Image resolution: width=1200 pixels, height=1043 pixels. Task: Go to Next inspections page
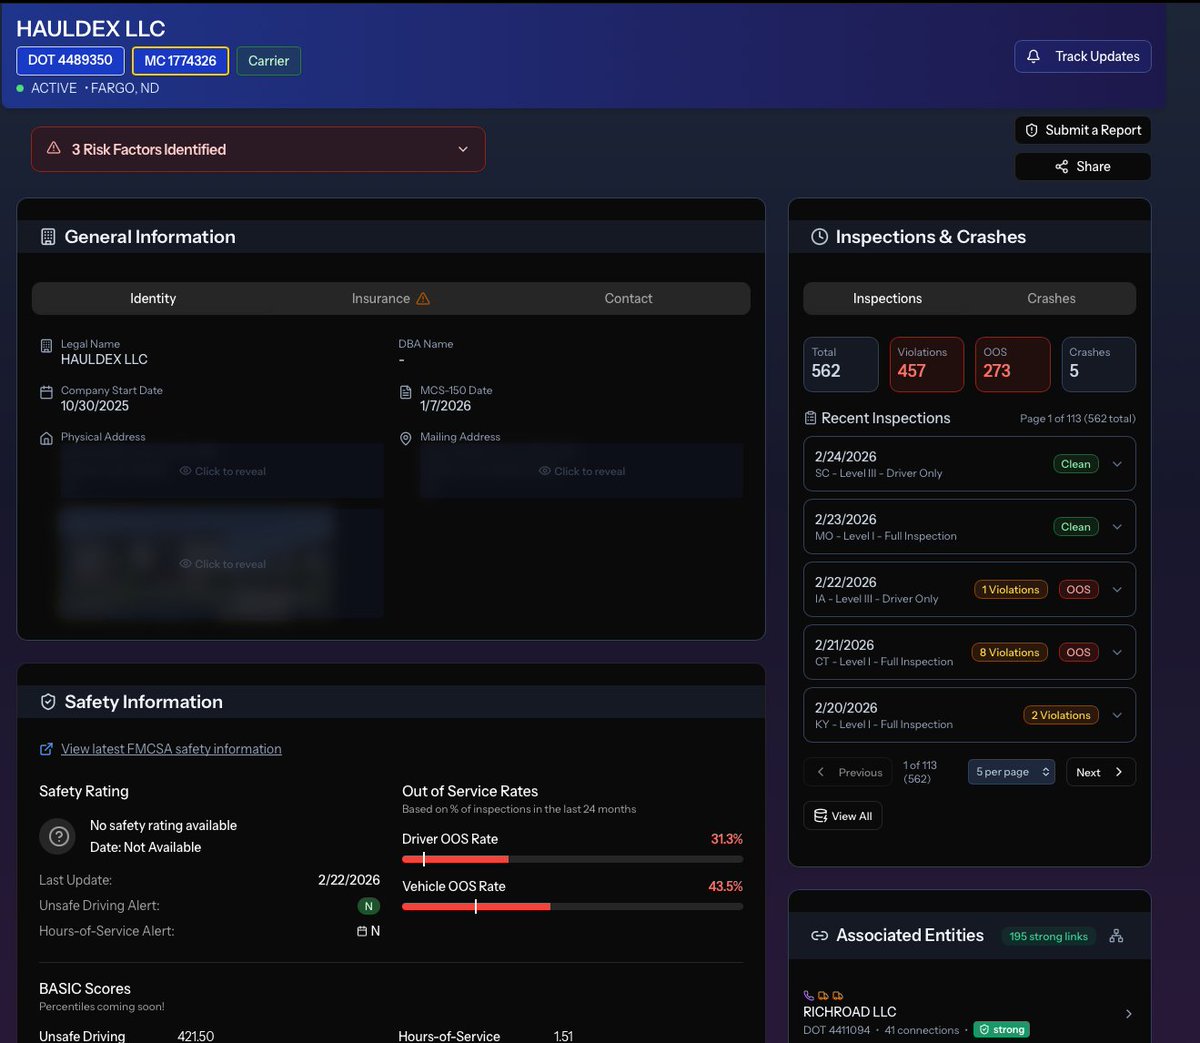coord(1100,772)
